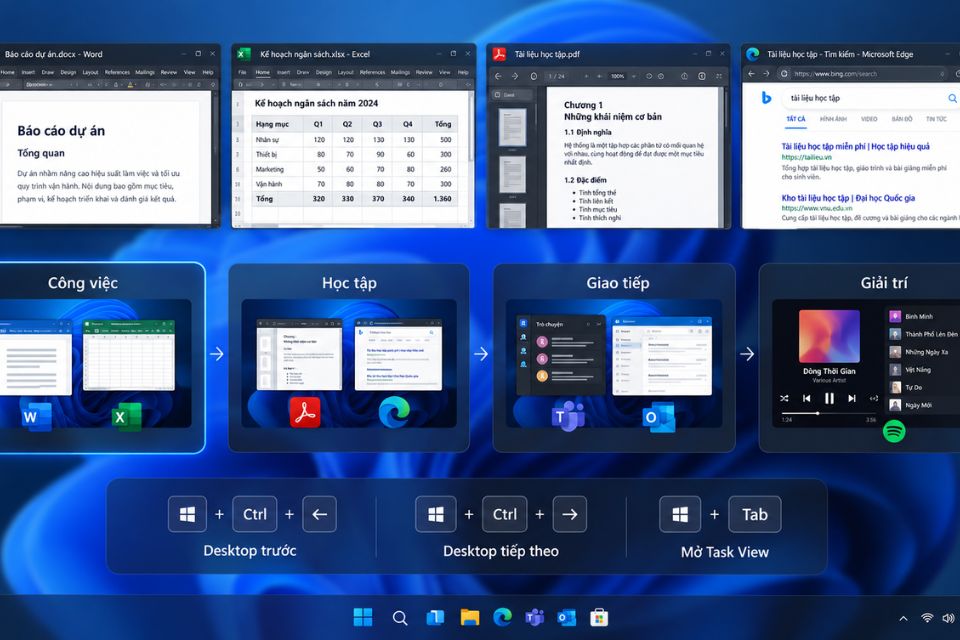This screenshot has width=960, height=640.
Task: Click the back arrow in Edge window
Action: (x=751, y=73)
